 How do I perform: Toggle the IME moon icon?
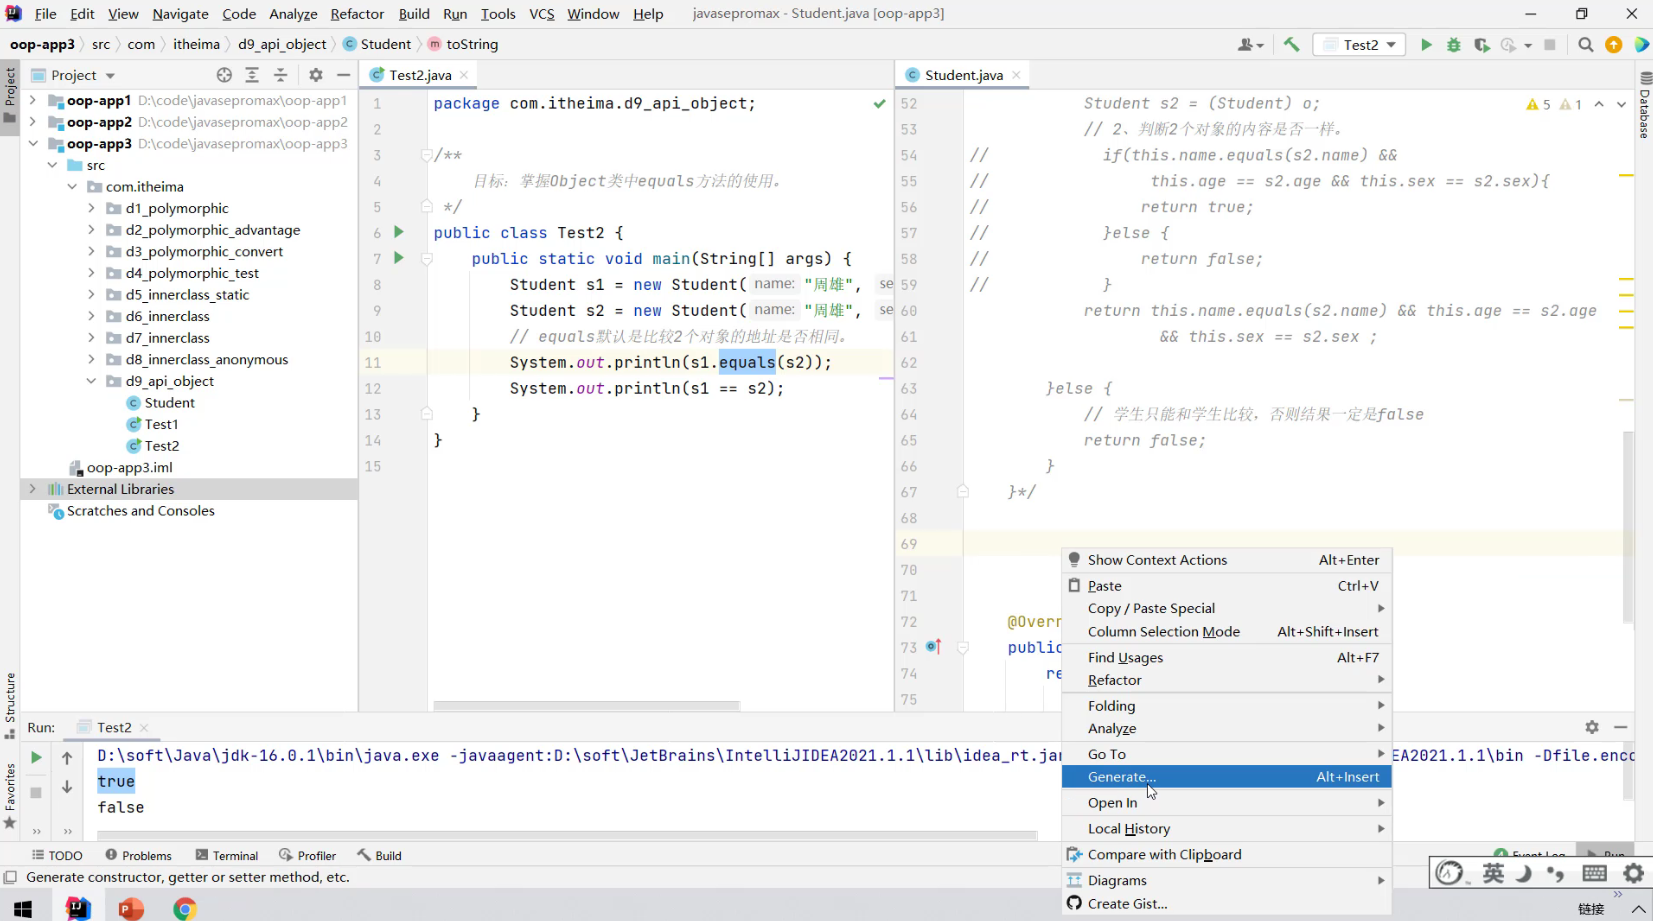[1523, 873]
